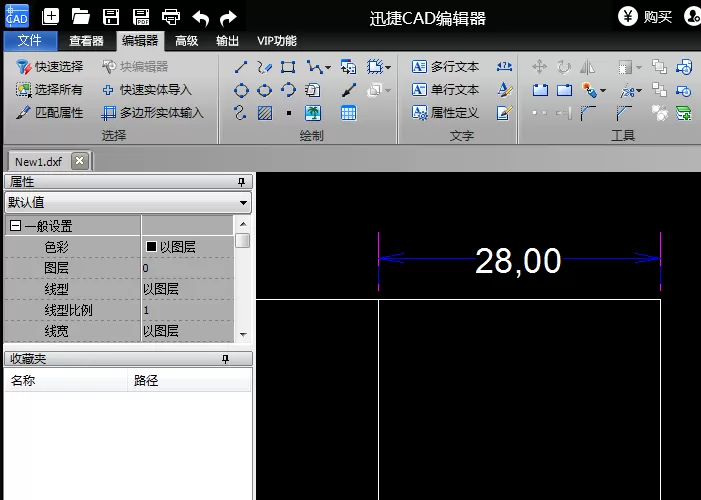Click 属性定义 attribute definition button
The height and width of the screenshot is (500, 701).
point(445,113)
